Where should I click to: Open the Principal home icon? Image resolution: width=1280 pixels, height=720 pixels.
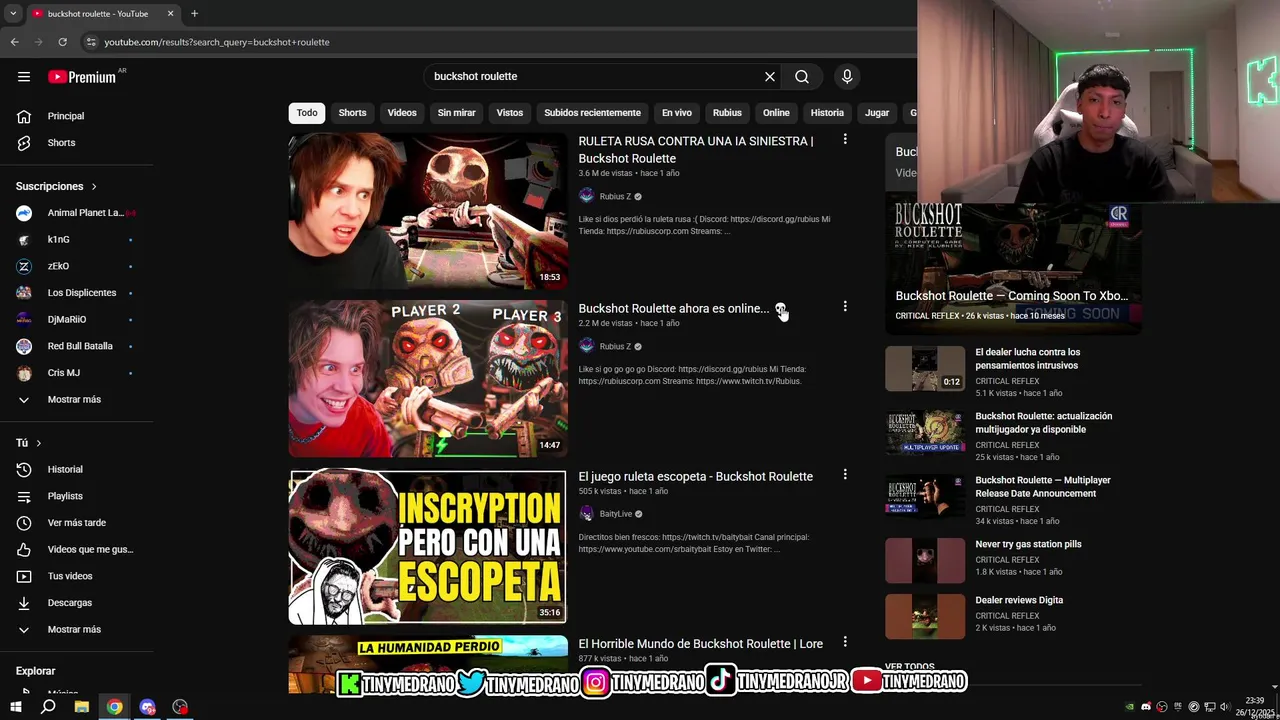click(24, 116)
